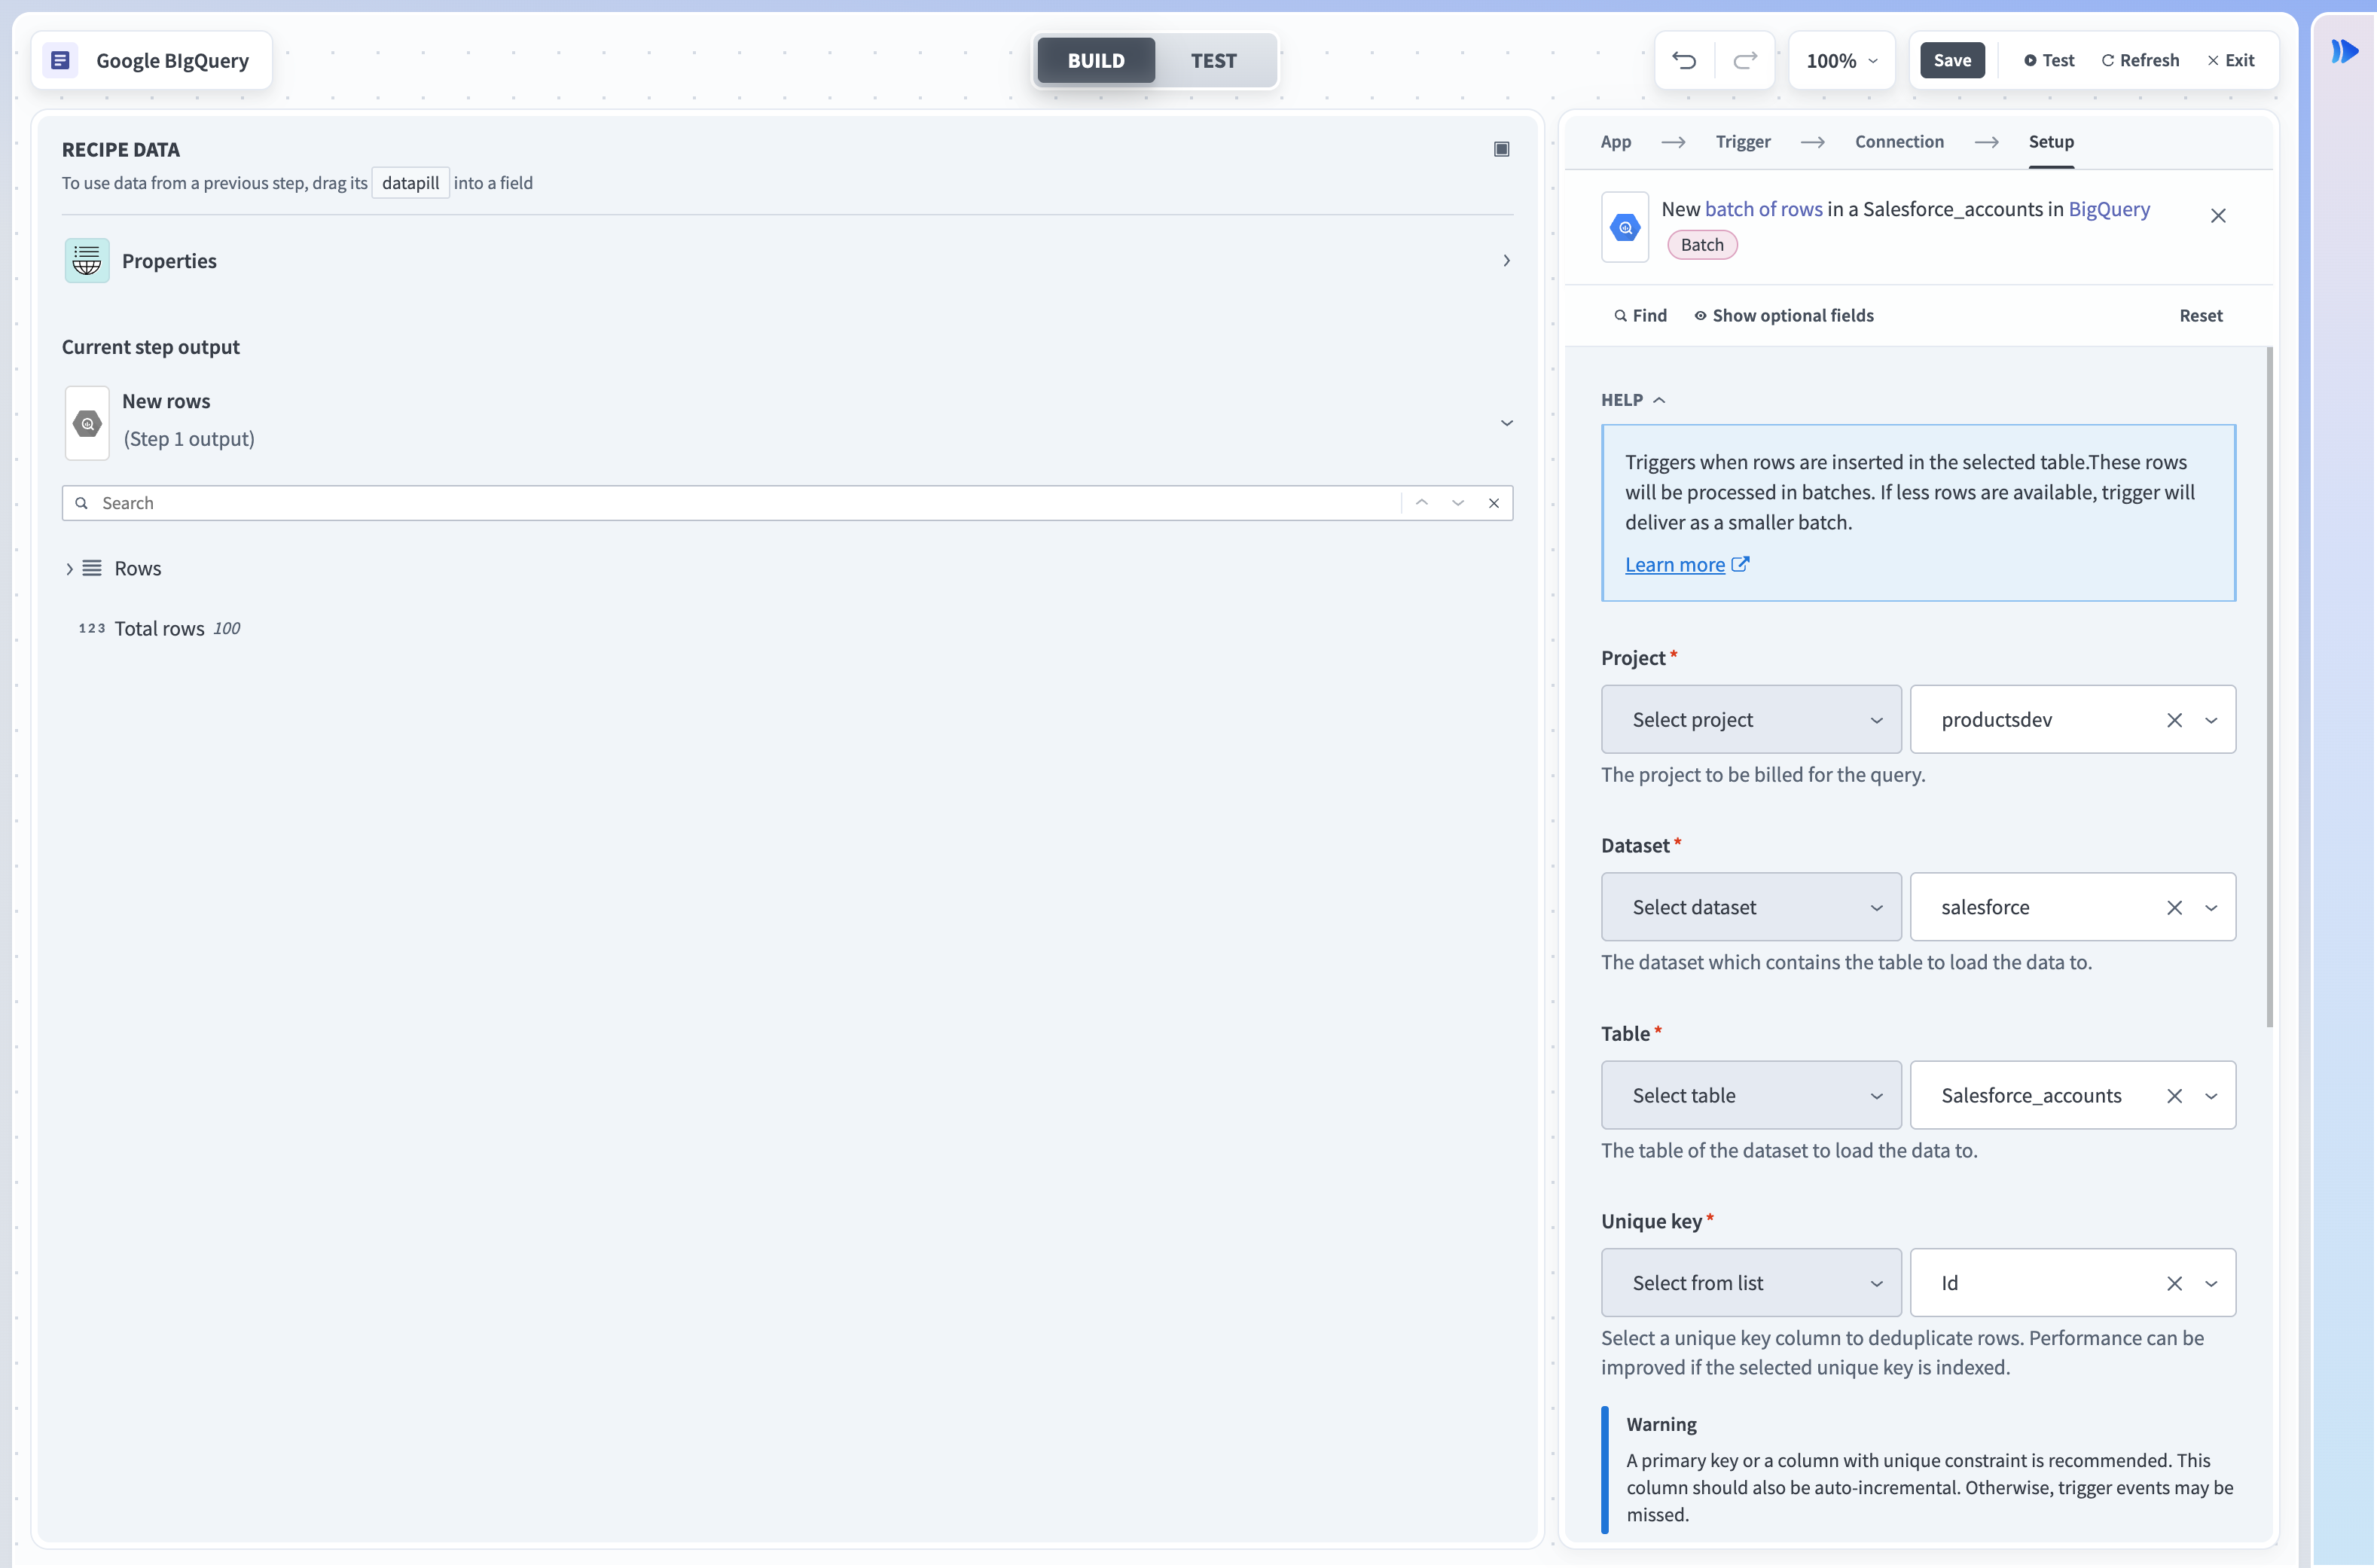Screen dimensions: 2377x1568
Task: Select the Total rows datapill
Action: coord(159,629)
